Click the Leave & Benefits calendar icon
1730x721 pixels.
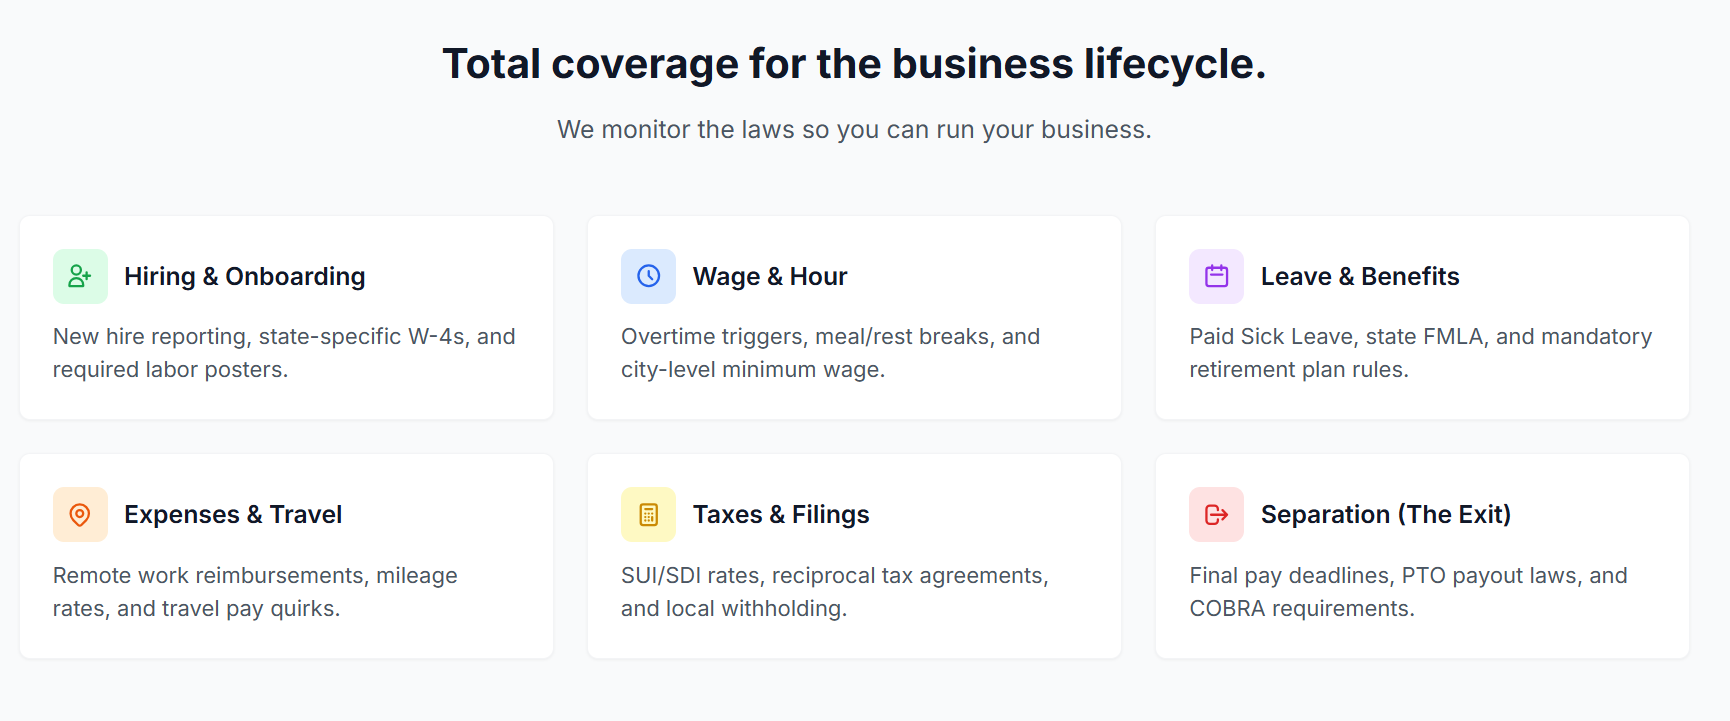pyautogui.click(x=1216, y=276)
